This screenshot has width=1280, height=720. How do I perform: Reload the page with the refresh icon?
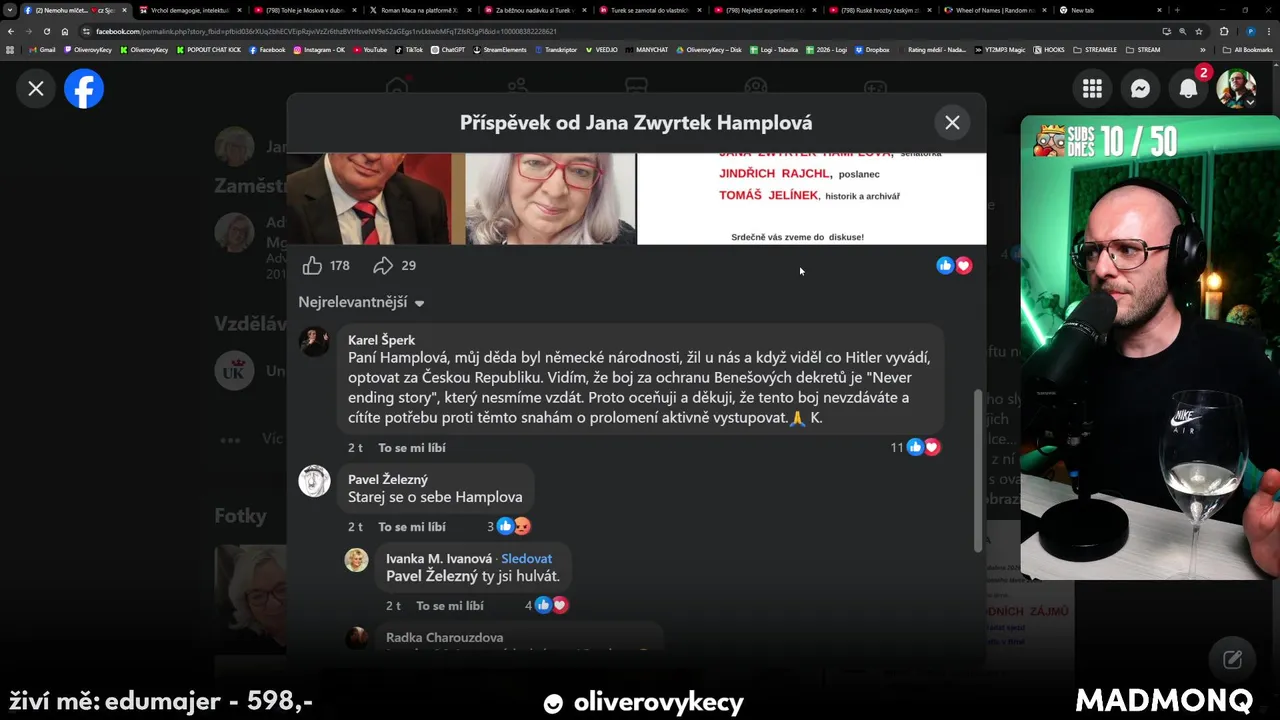point(46,31)
